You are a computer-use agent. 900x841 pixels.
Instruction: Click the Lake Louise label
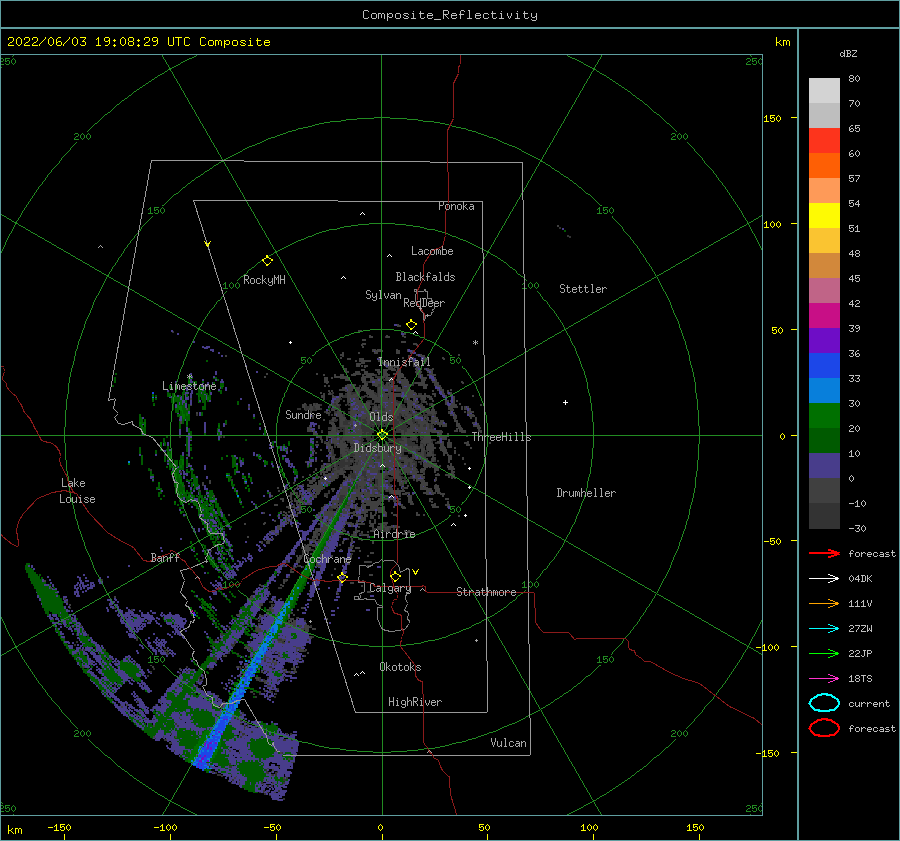pos(77,491)
